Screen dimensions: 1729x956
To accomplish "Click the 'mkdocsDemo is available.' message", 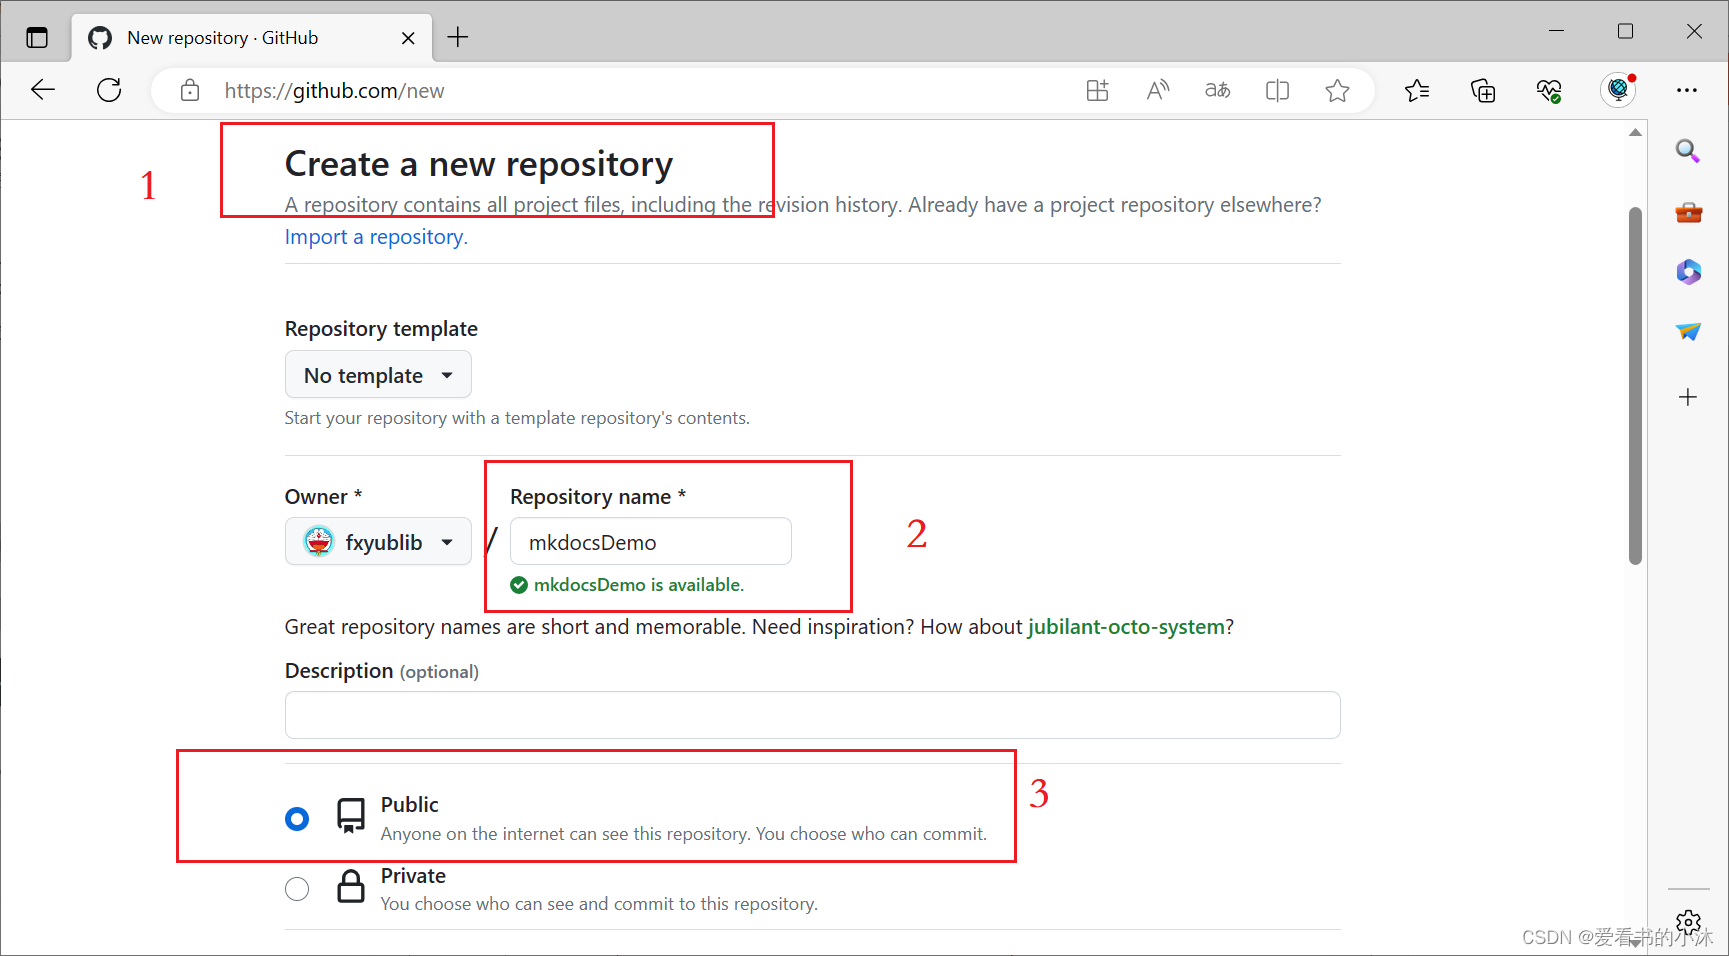I will 638,585.
